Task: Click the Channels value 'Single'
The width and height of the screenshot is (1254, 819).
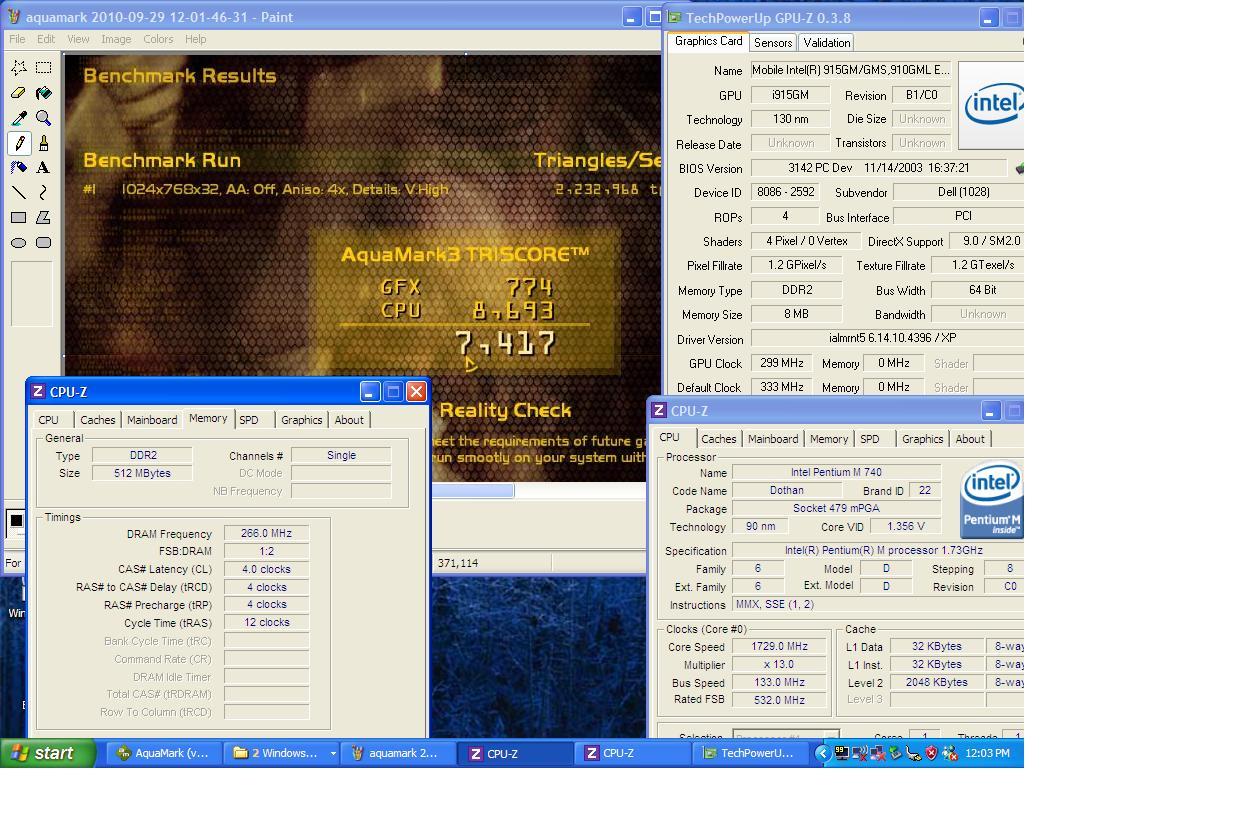Action: click(x=341, y=455)
